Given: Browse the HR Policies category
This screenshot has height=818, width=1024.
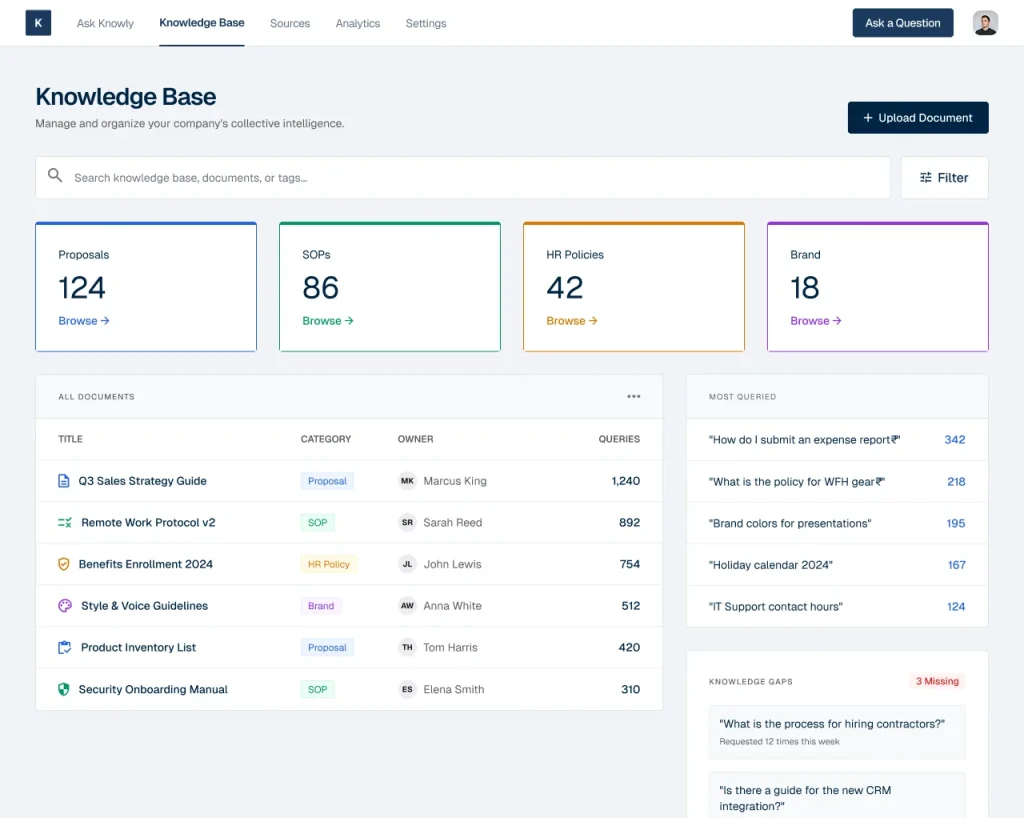Looking at the screenshot, I should click(x=571, y=321).
